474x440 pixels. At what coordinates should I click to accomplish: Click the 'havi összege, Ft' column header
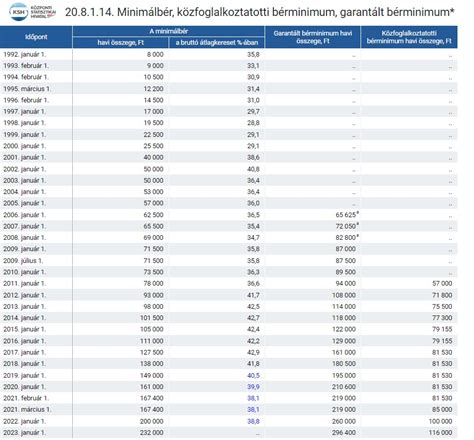point(120,43)
